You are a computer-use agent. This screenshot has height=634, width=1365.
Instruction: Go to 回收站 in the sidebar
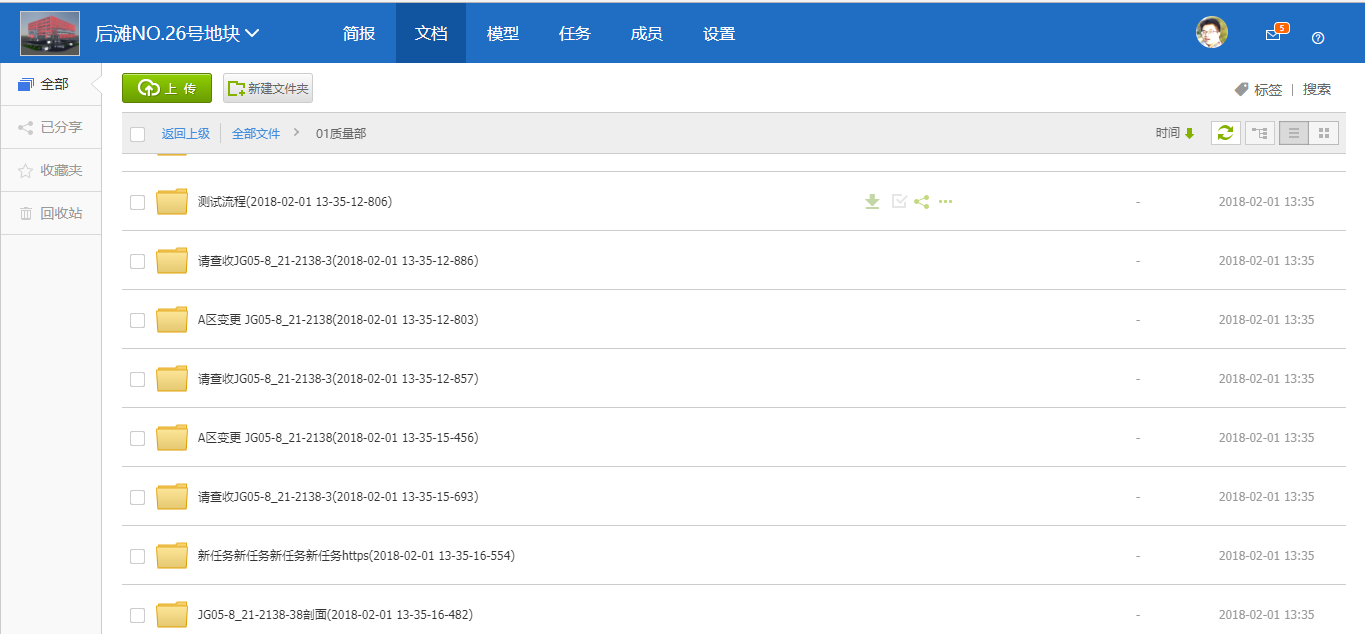tap(49, 212)
